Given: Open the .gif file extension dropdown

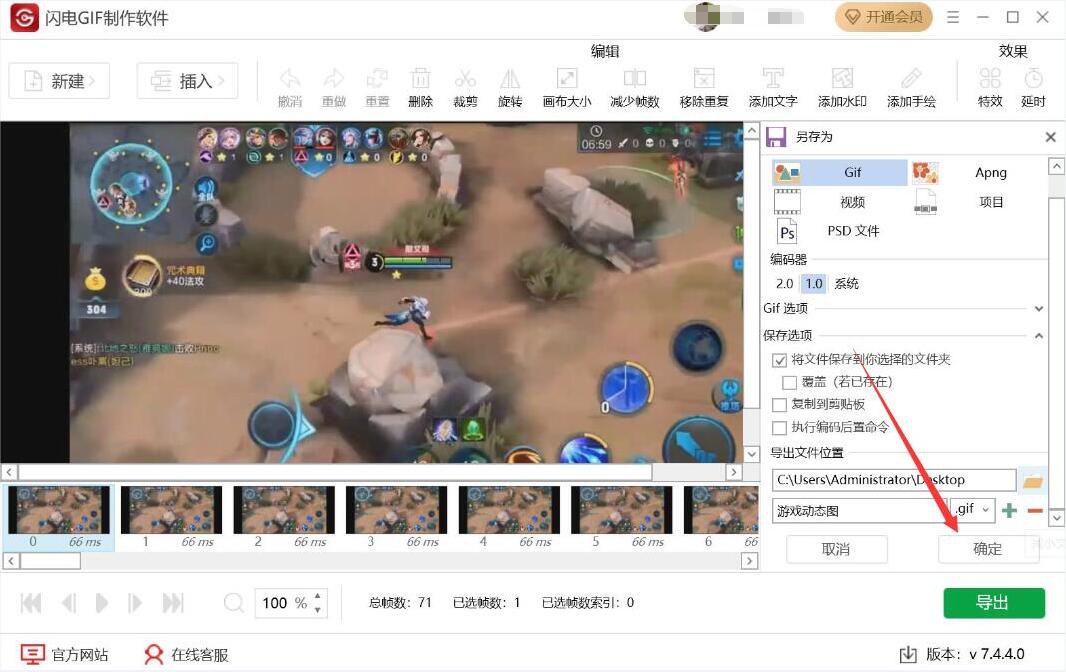Looking at the screenshot, I should [x=974, y=509].
